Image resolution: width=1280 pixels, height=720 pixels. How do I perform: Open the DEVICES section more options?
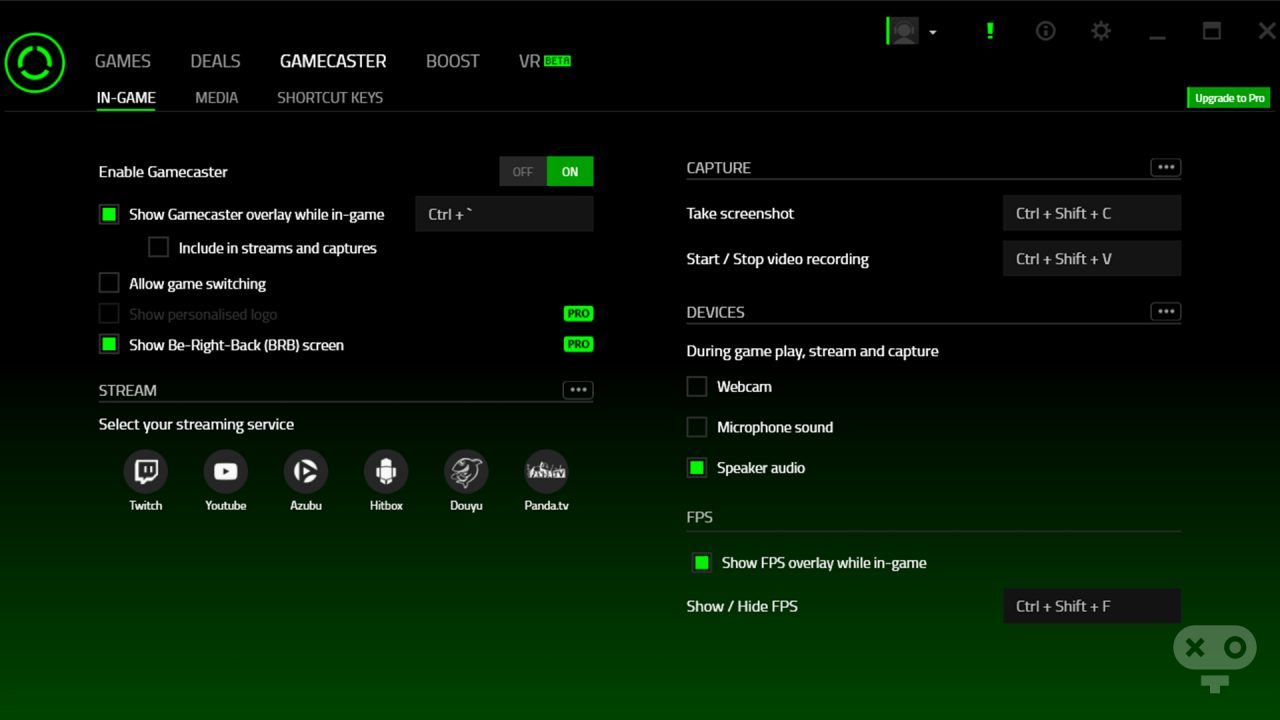1166,311
